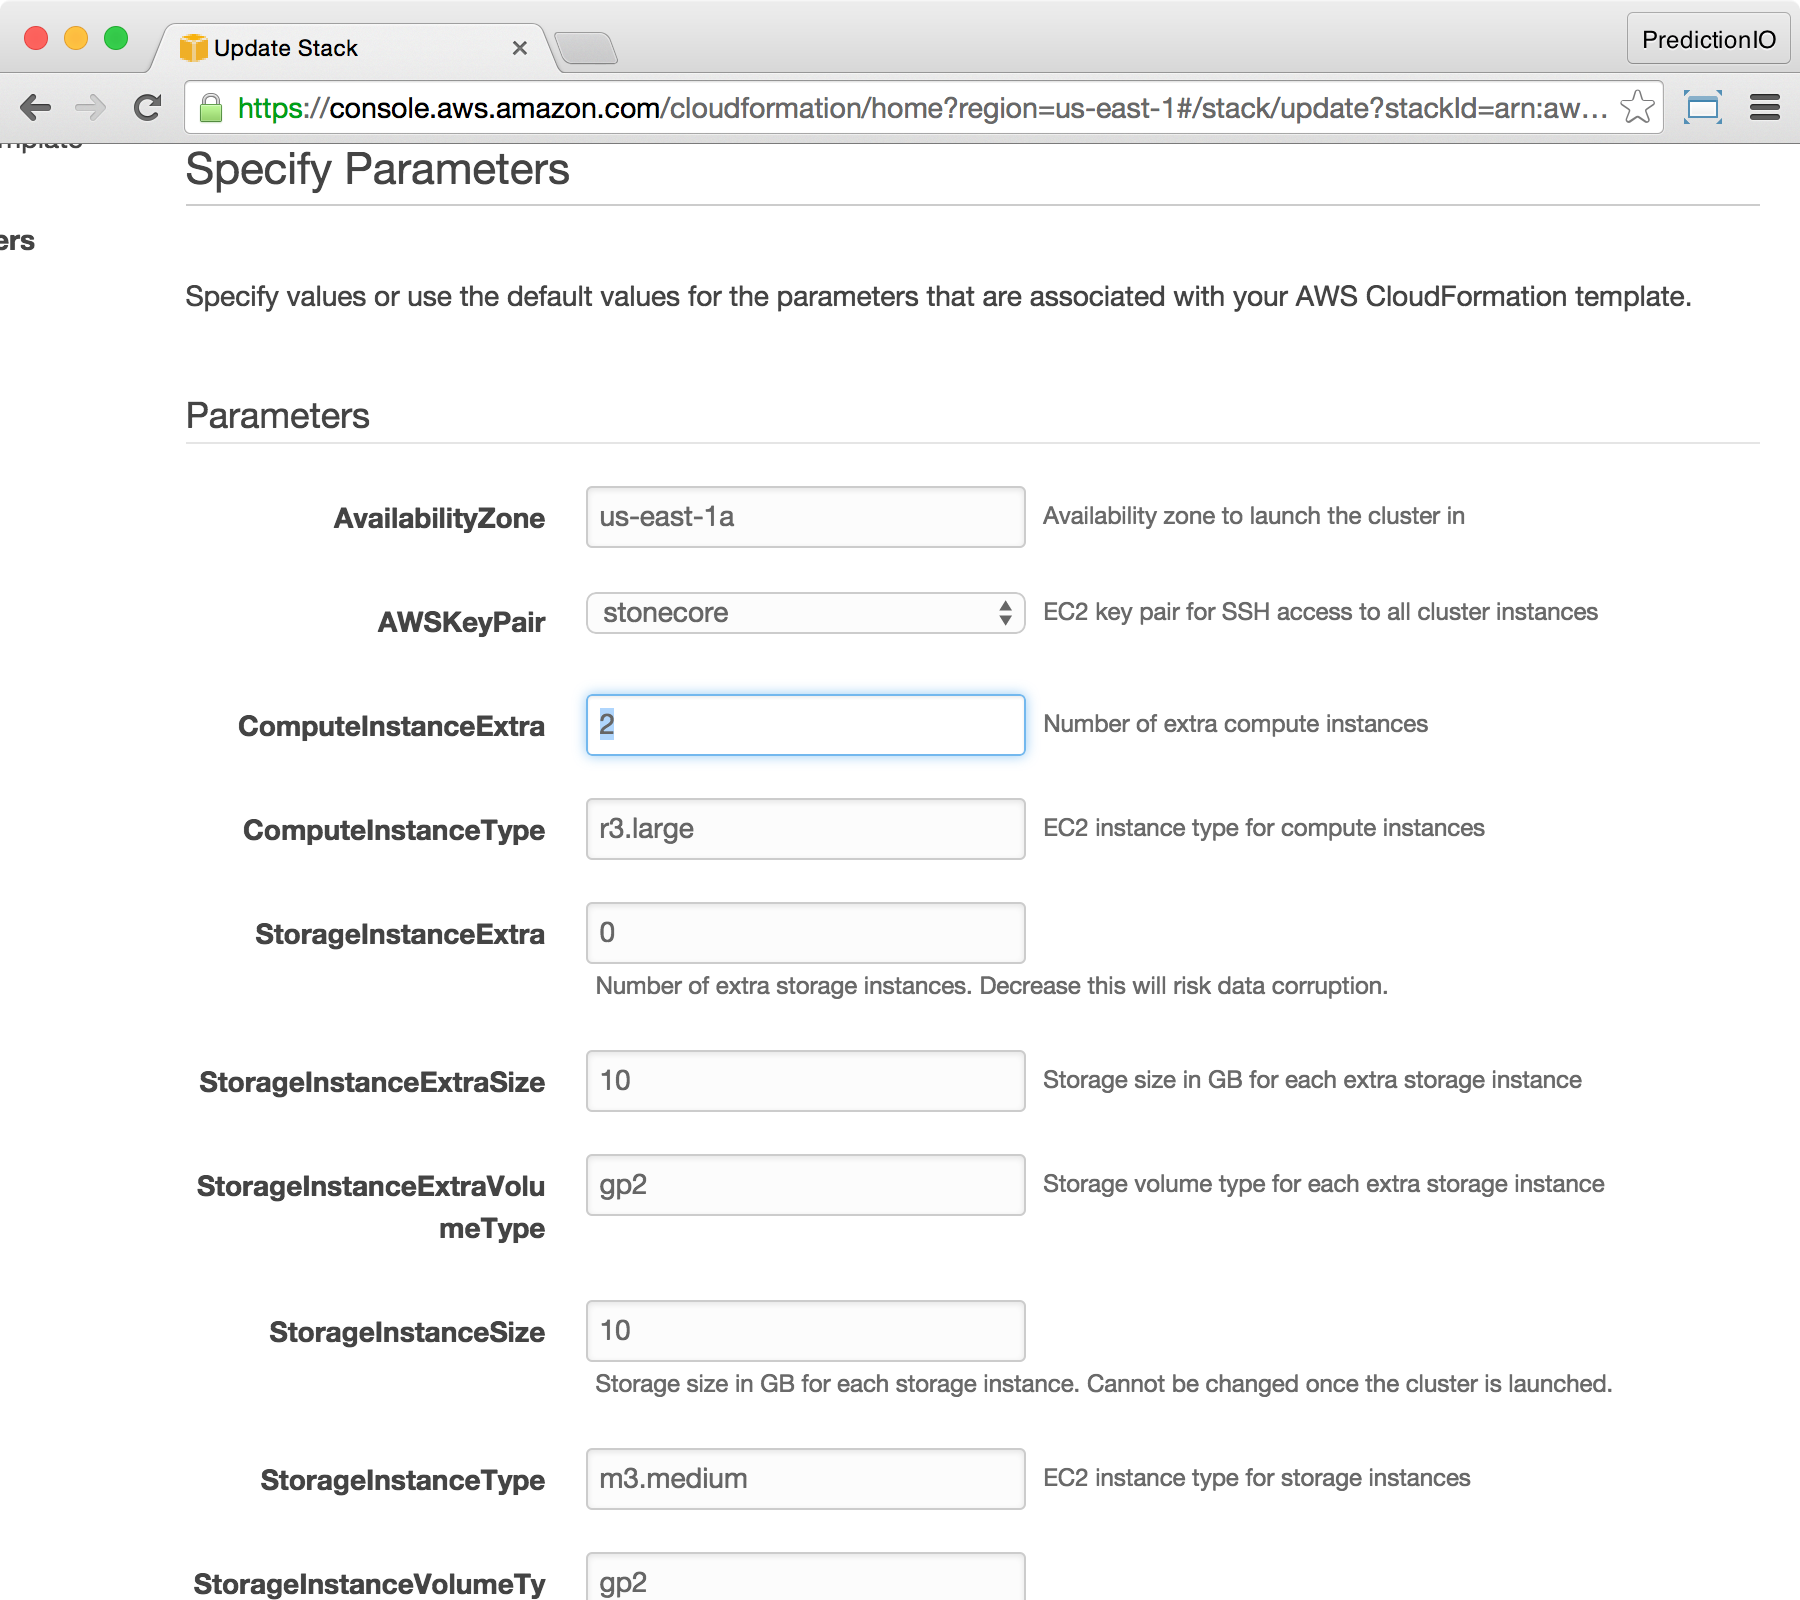Click the screen cast extension icon
The width and height of the screenshot is (1800, 1600).
click(x=1702, y=107)
